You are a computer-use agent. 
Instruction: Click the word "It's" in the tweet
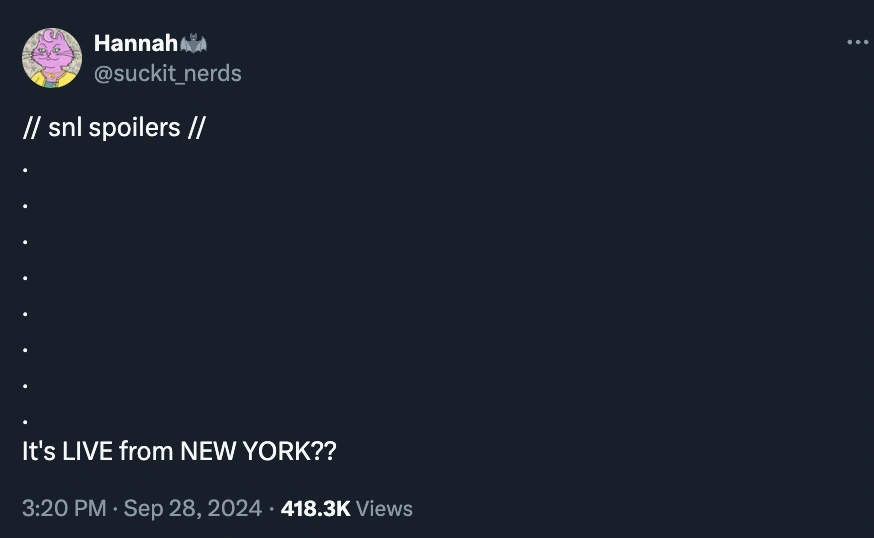39,451
